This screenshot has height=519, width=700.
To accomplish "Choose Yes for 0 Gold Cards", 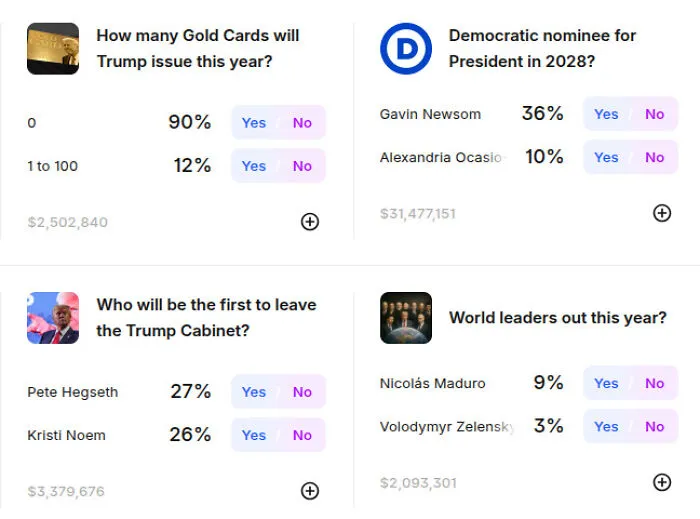I will click(254, 123).
